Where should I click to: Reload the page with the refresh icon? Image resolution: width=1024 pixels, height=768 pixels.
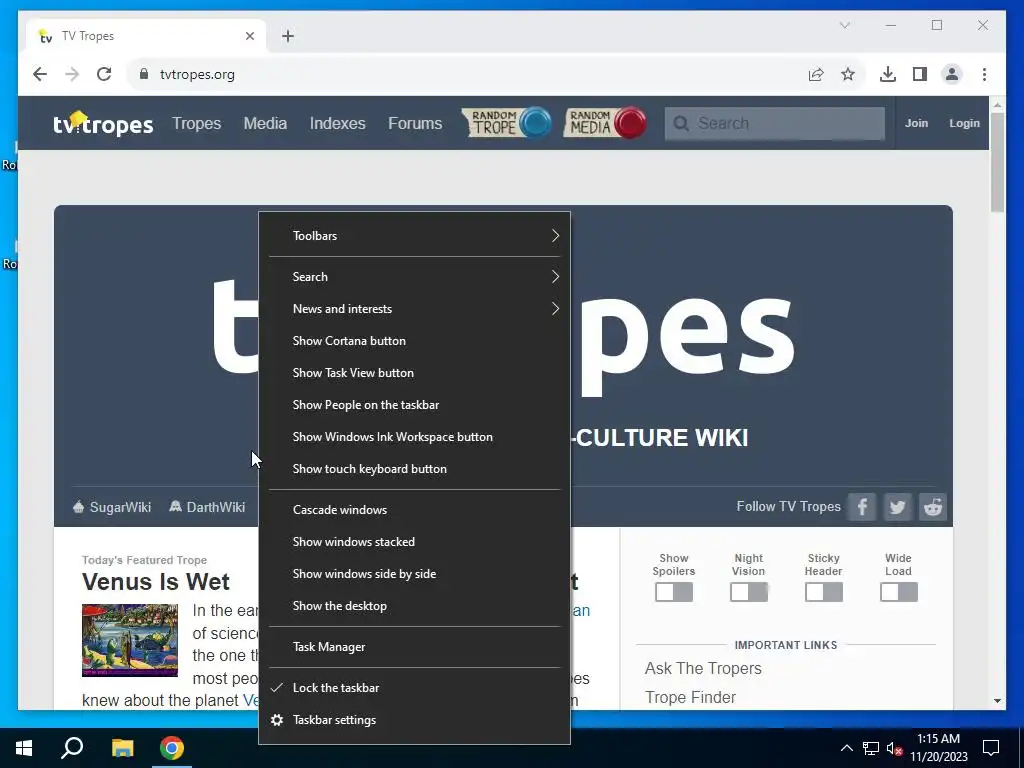pyautogui.click(x=104, y=74)
